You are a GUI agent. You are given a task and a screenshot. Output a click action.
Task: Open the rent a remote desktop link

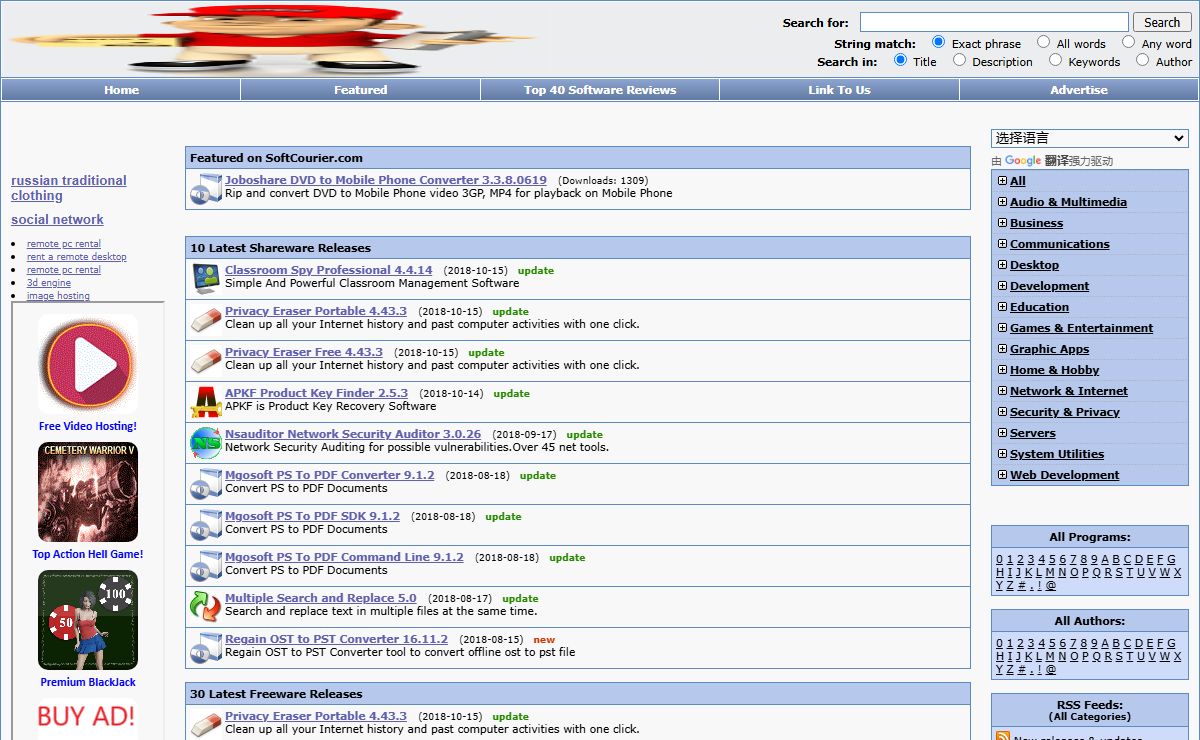[77, 257]
